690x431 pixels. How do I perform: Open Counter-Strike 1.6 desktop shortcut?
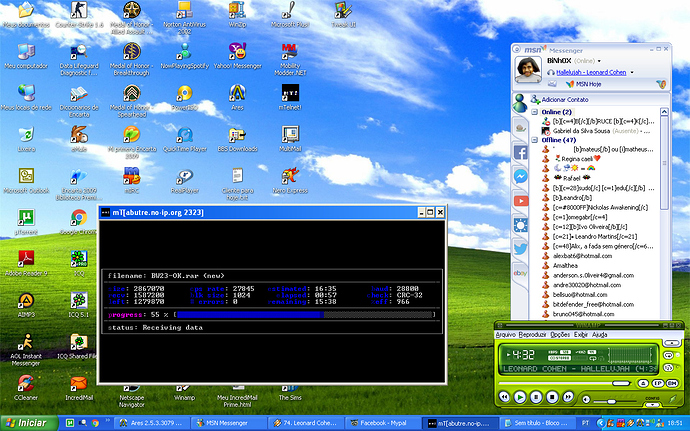tap(69, 14)
